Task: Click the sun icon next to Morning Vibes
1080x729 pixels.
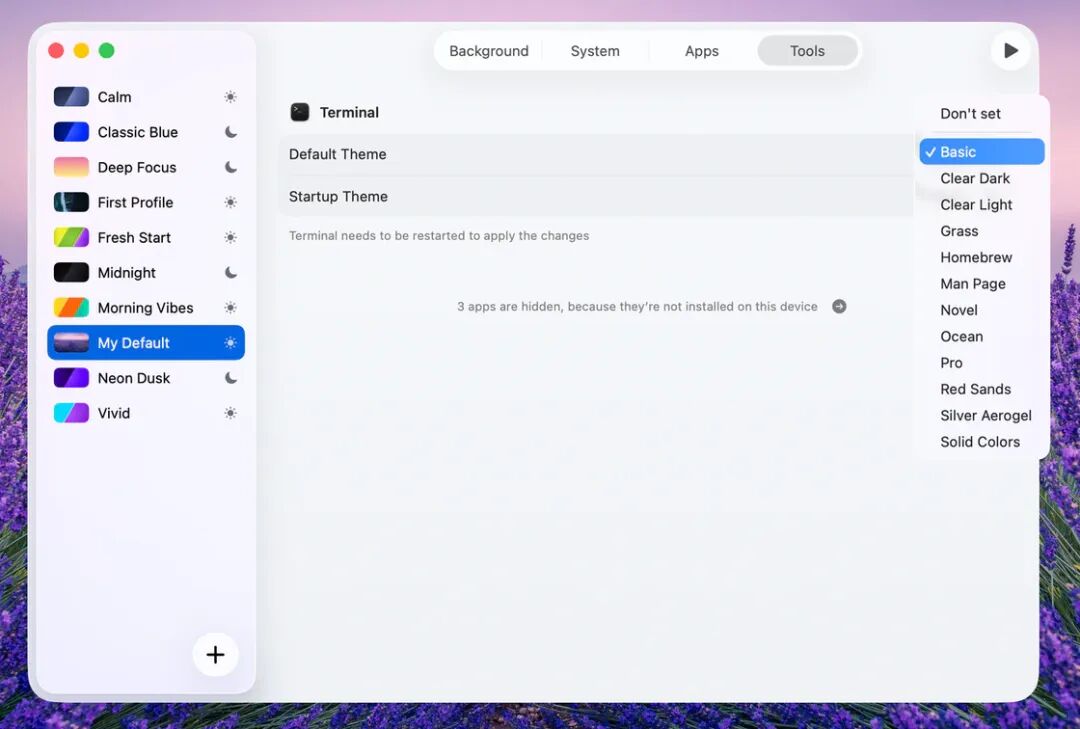Action: 231,308
